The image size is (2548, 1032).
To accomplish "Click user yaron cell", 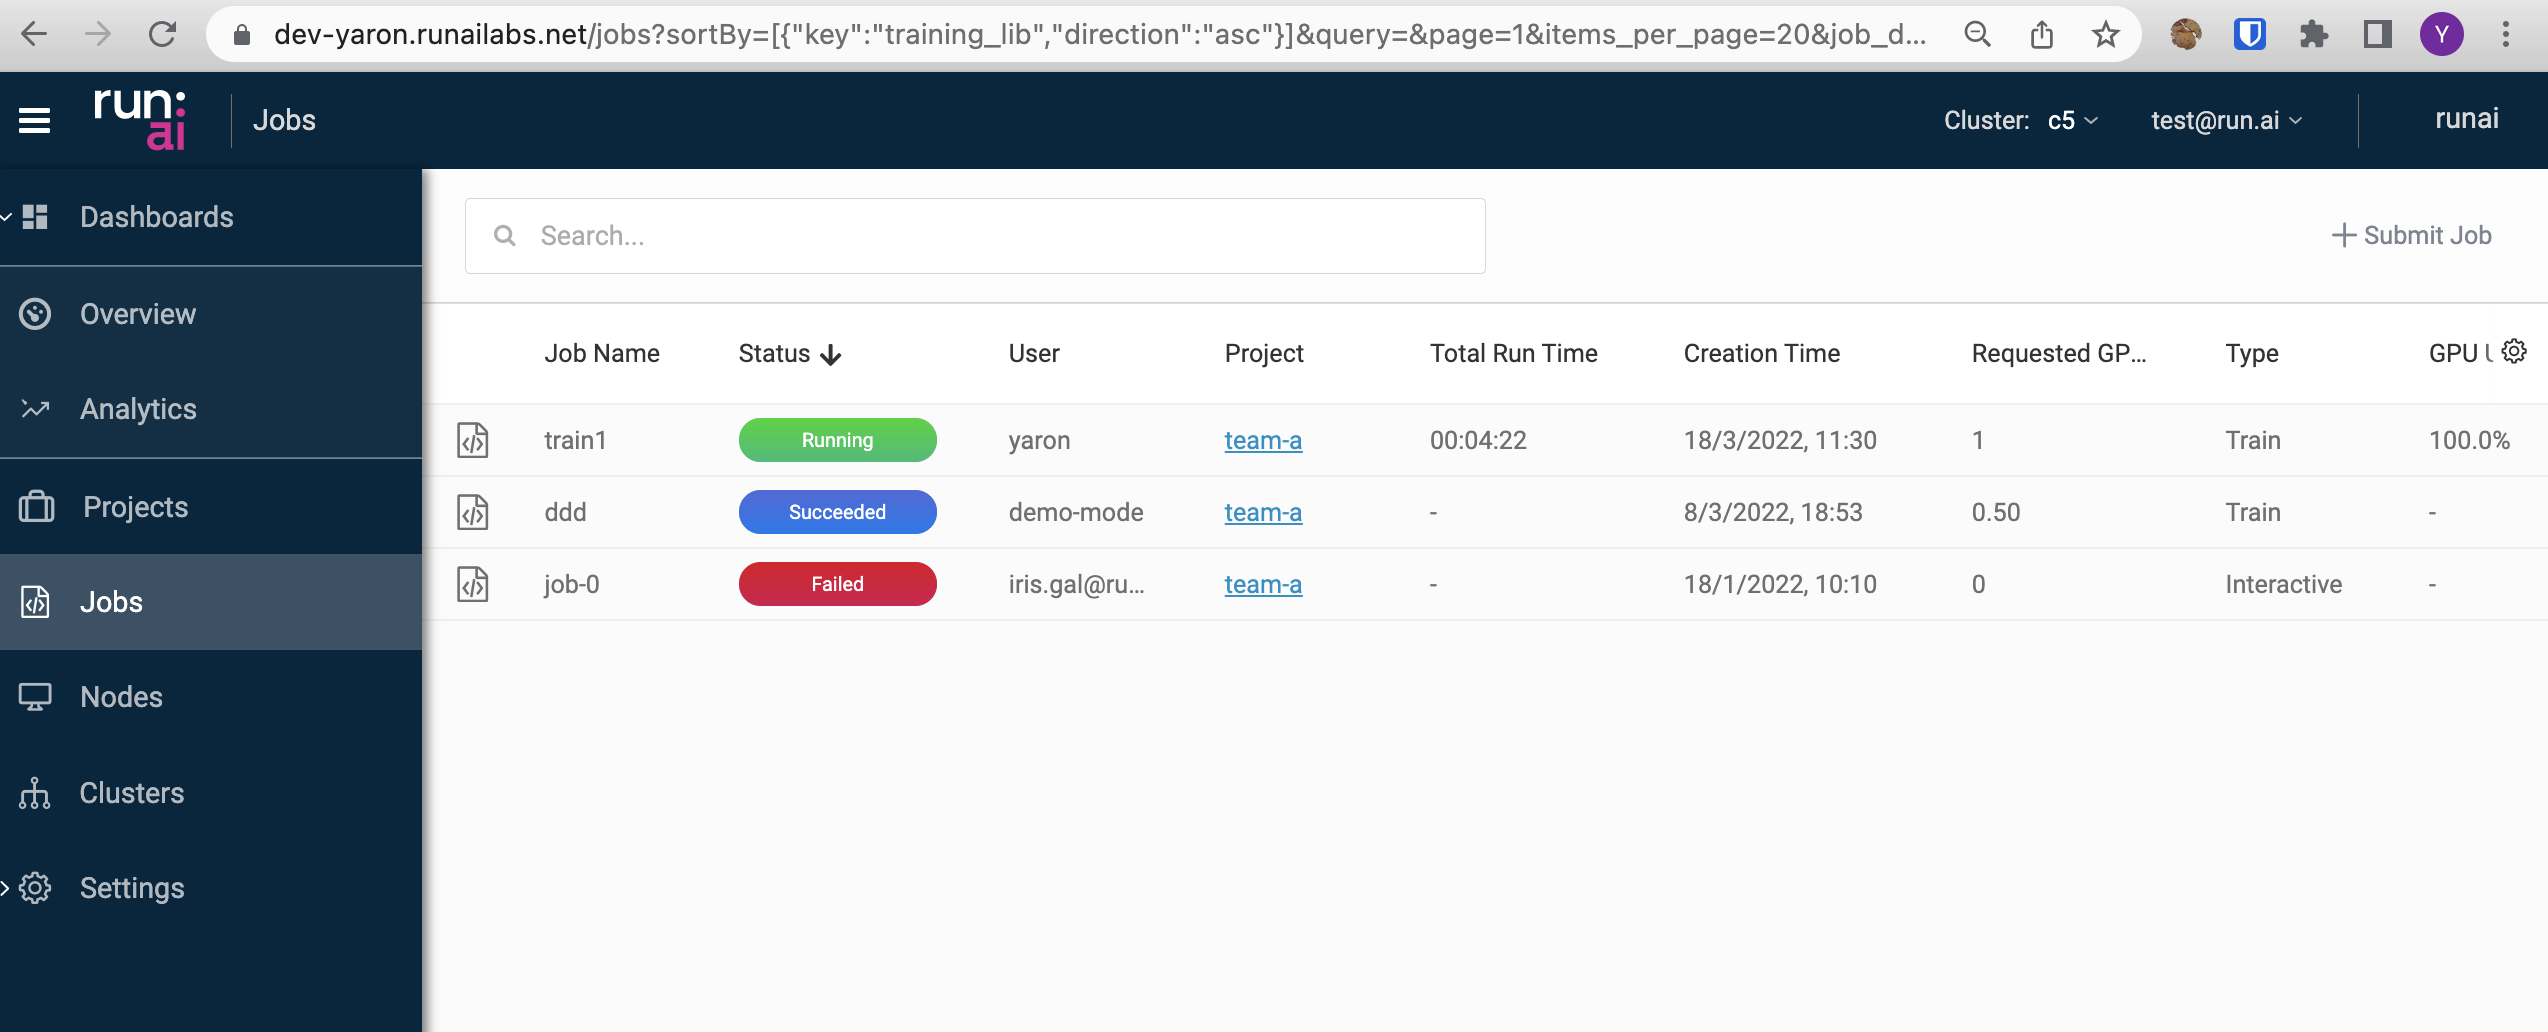I will pos(1039,440).
